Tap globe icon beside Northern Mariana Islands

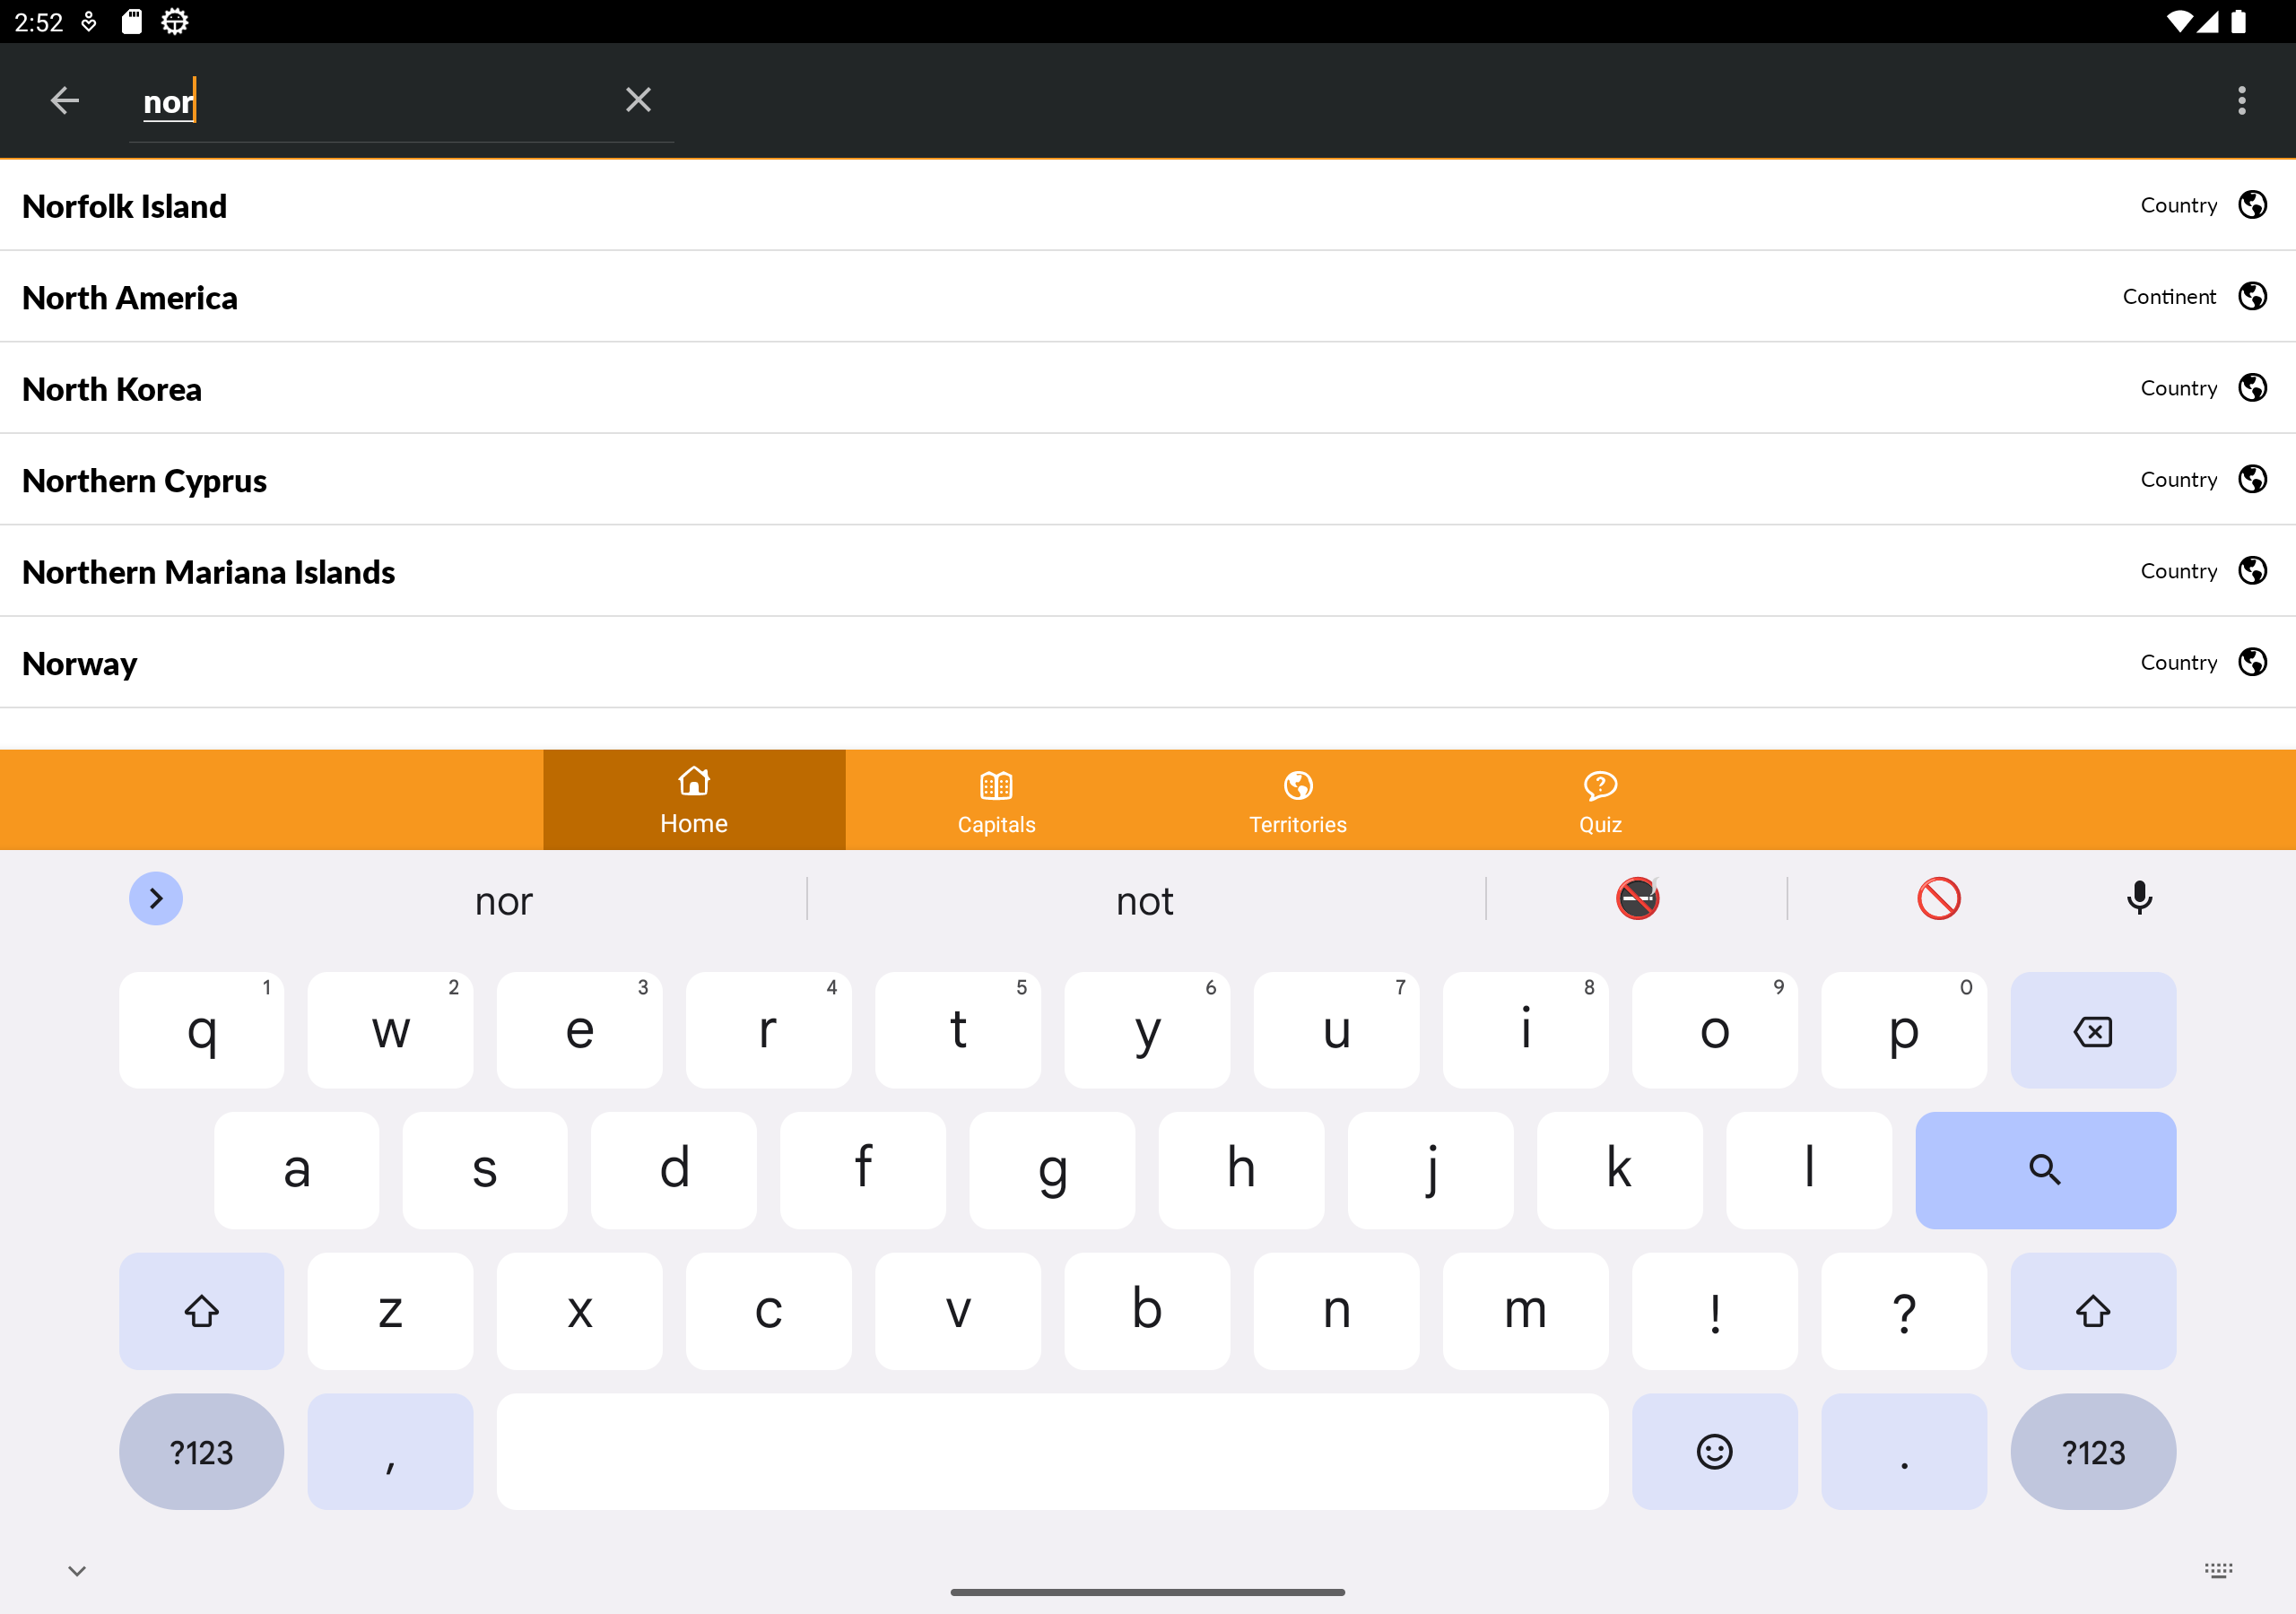[2252, 571]
